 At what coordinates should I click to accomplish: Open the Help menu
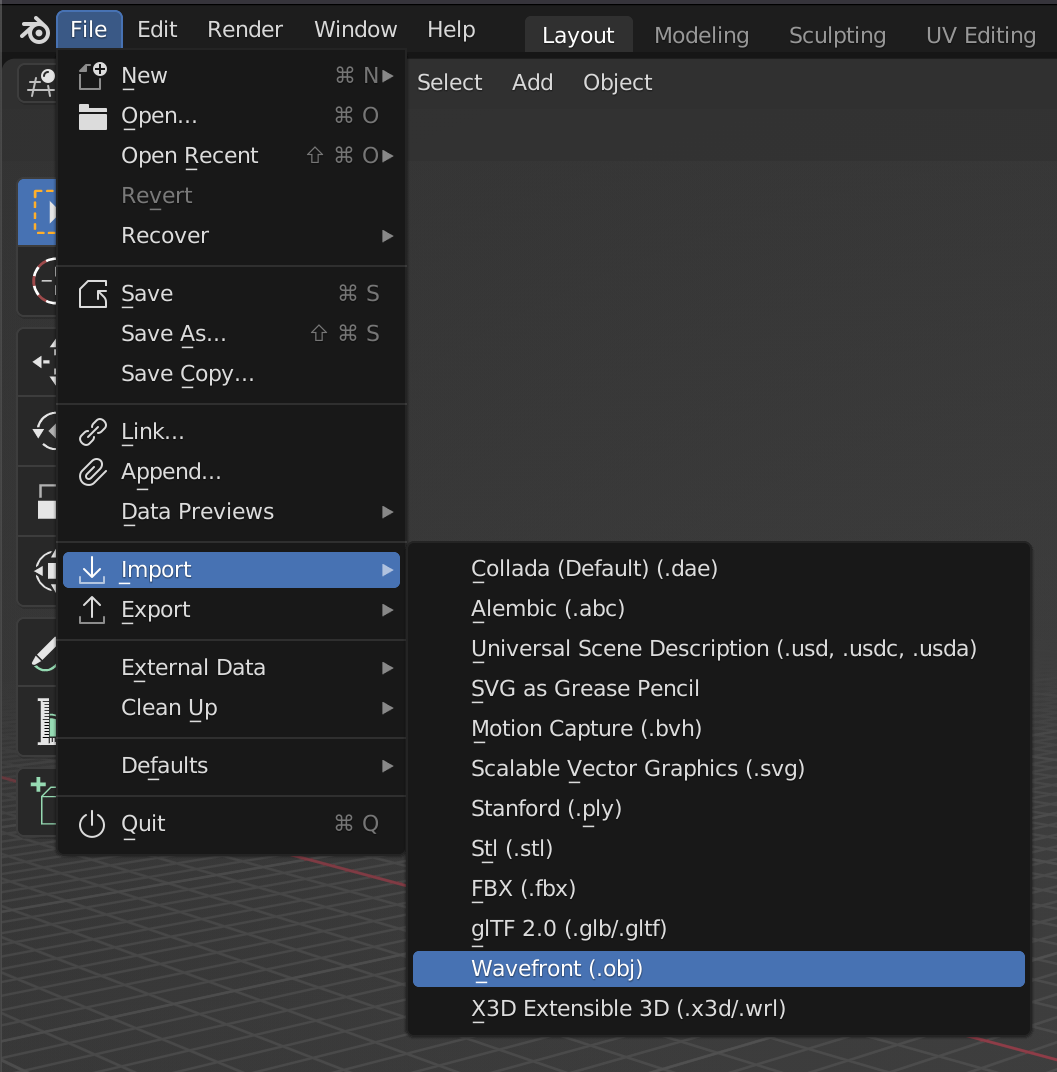(x=451, y=29)
